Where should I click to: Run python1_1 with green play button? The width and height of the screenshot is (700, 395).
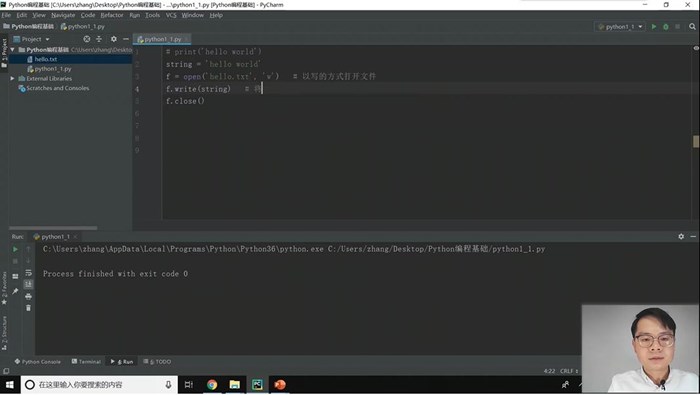point(654,27)
